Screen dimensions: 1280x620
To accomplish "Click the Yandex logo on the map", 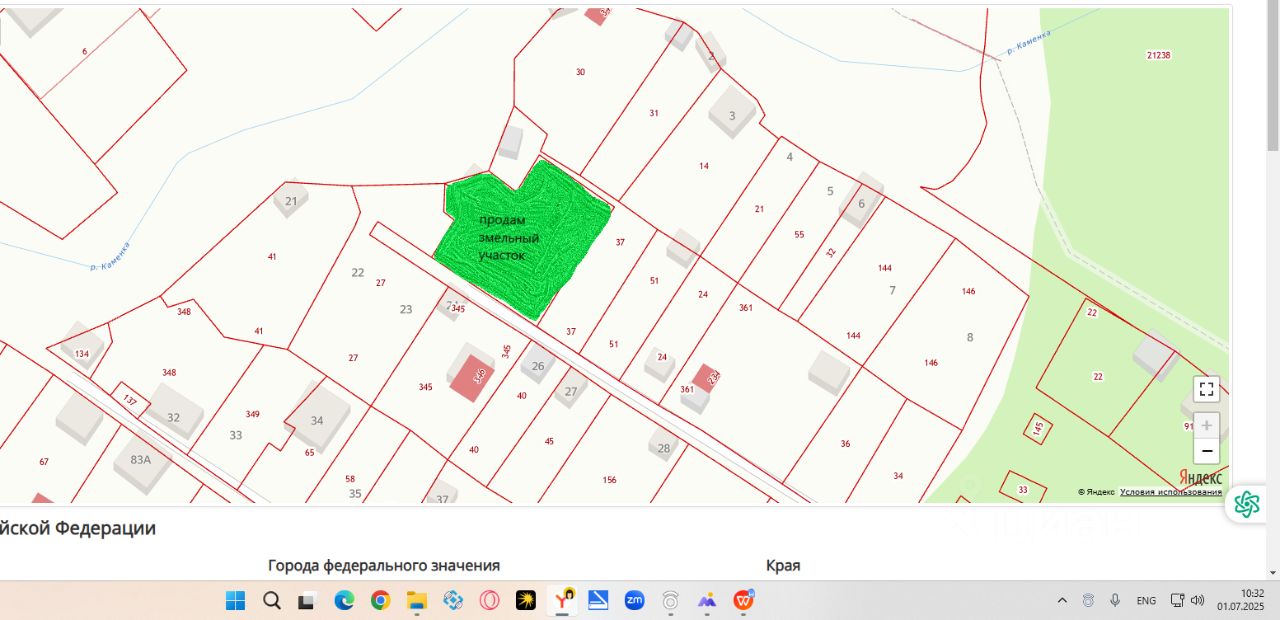I will (x=1200, y=477).
